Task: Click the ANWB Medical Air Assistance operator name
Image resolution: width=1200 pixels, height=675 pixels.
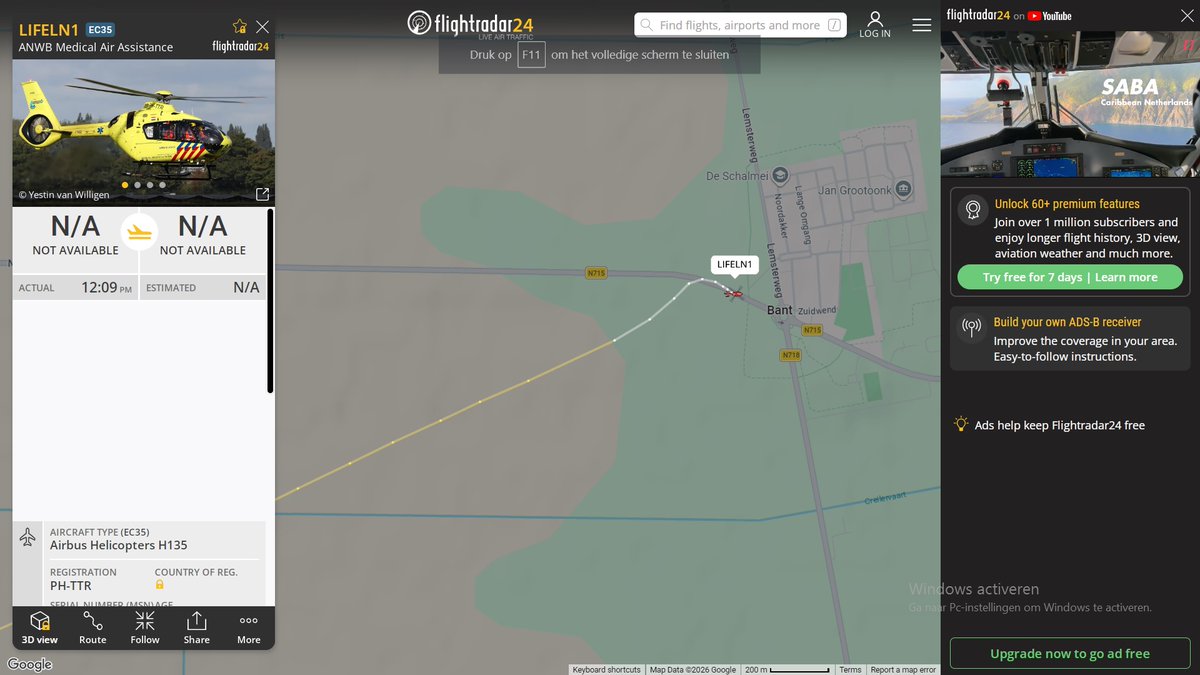Action: [96, 47]
